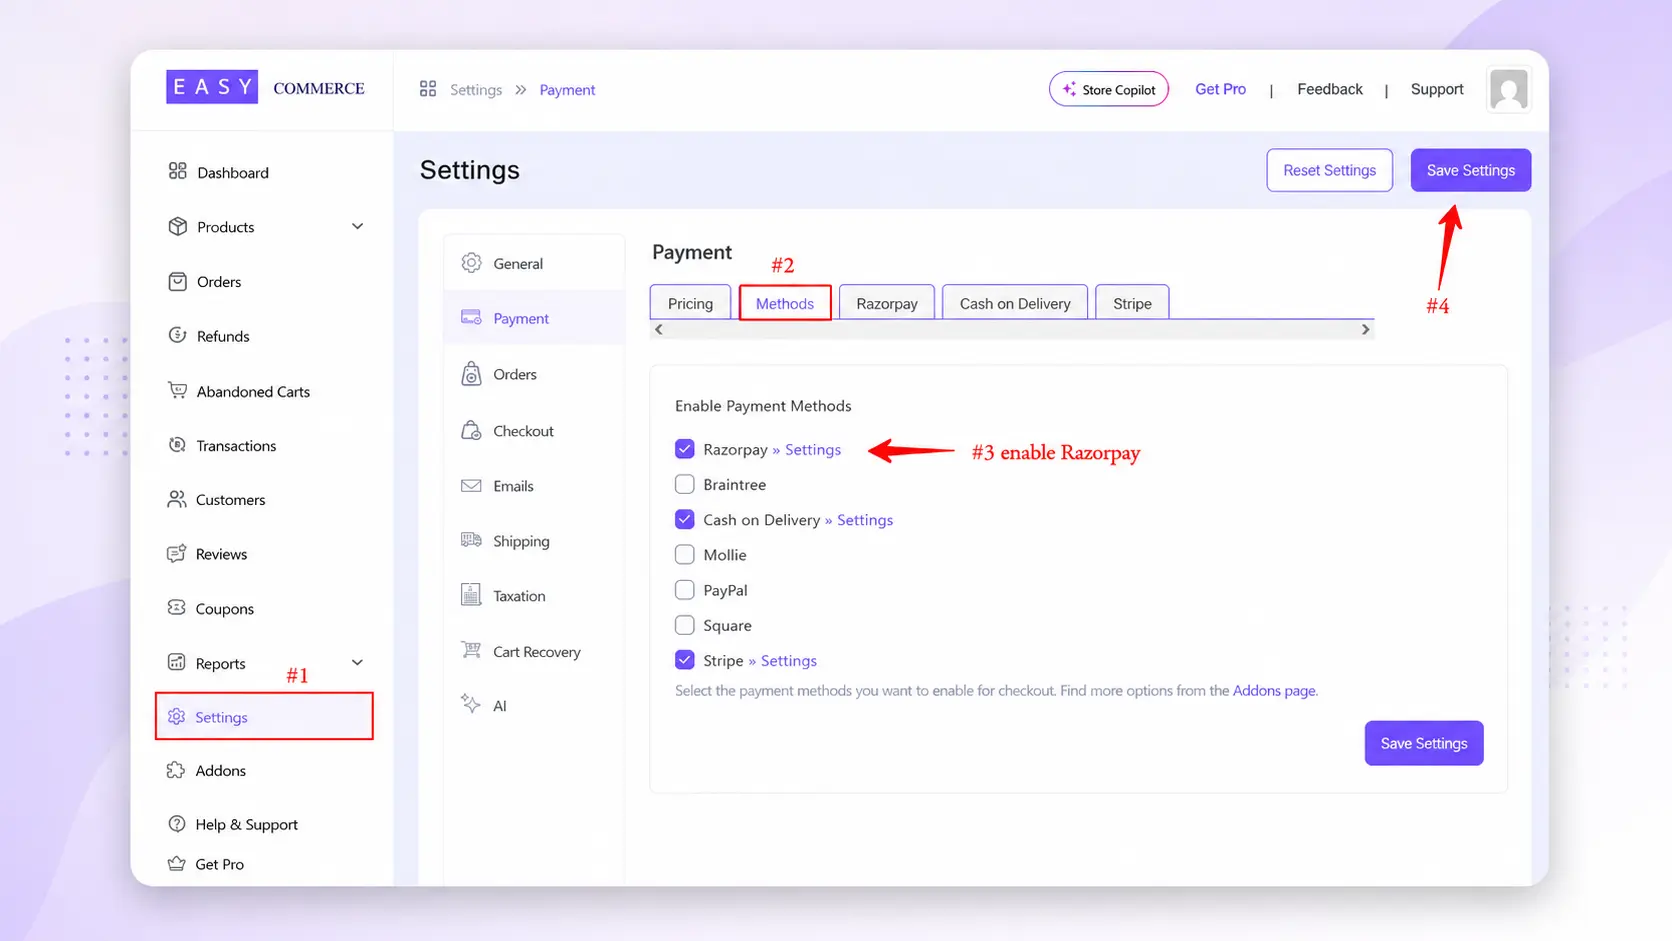Uncheck the Stripe payment method
The width and height of the screenshot is (1672, 941).
(685, 660)
